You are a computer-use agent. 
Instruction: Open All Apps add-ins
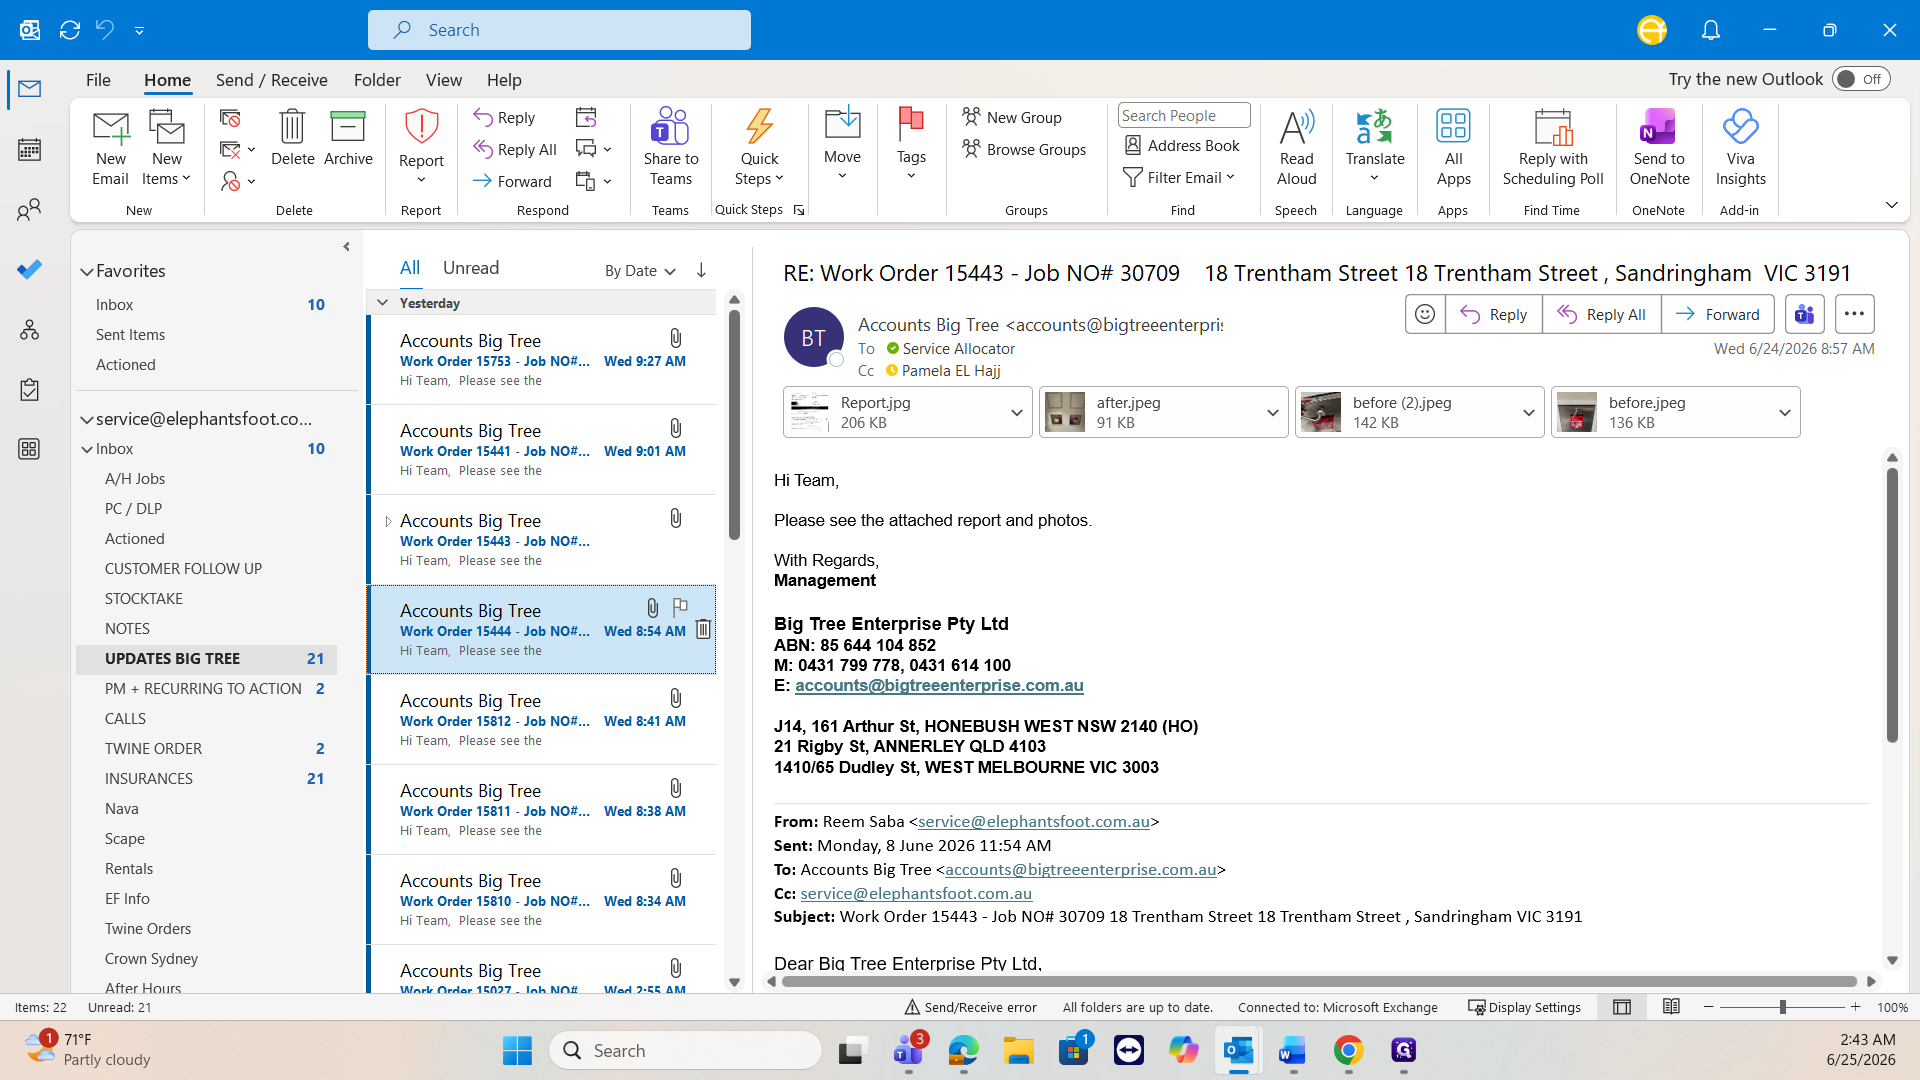coord(1453,148)
